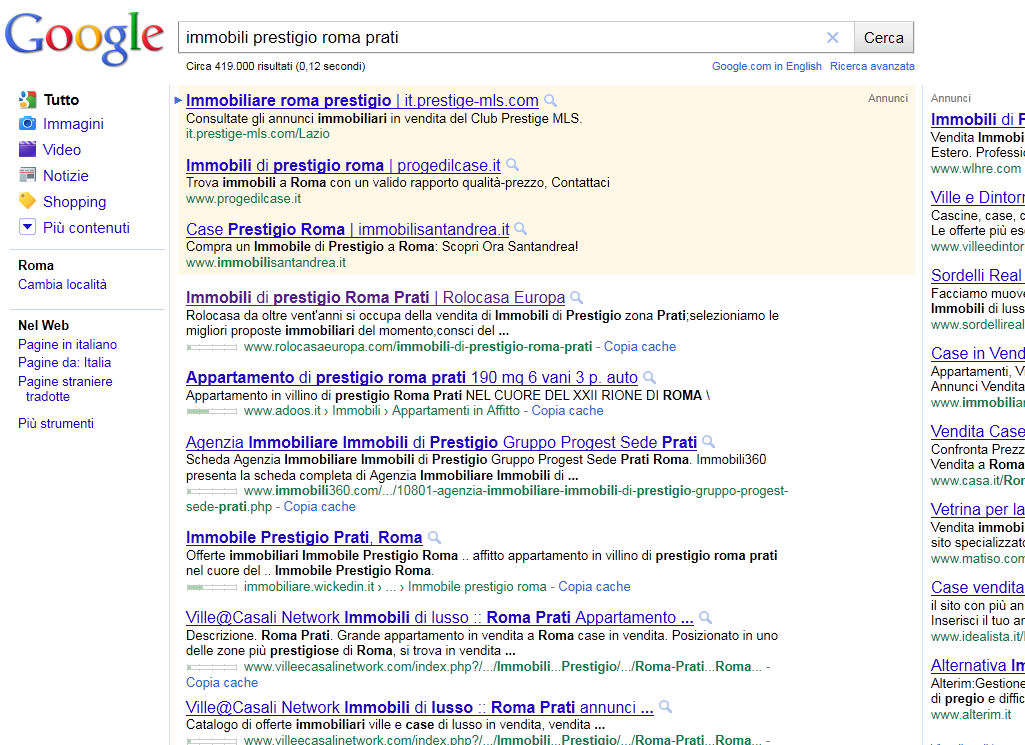Click the Notizie newspaper icon

[27, 175]
